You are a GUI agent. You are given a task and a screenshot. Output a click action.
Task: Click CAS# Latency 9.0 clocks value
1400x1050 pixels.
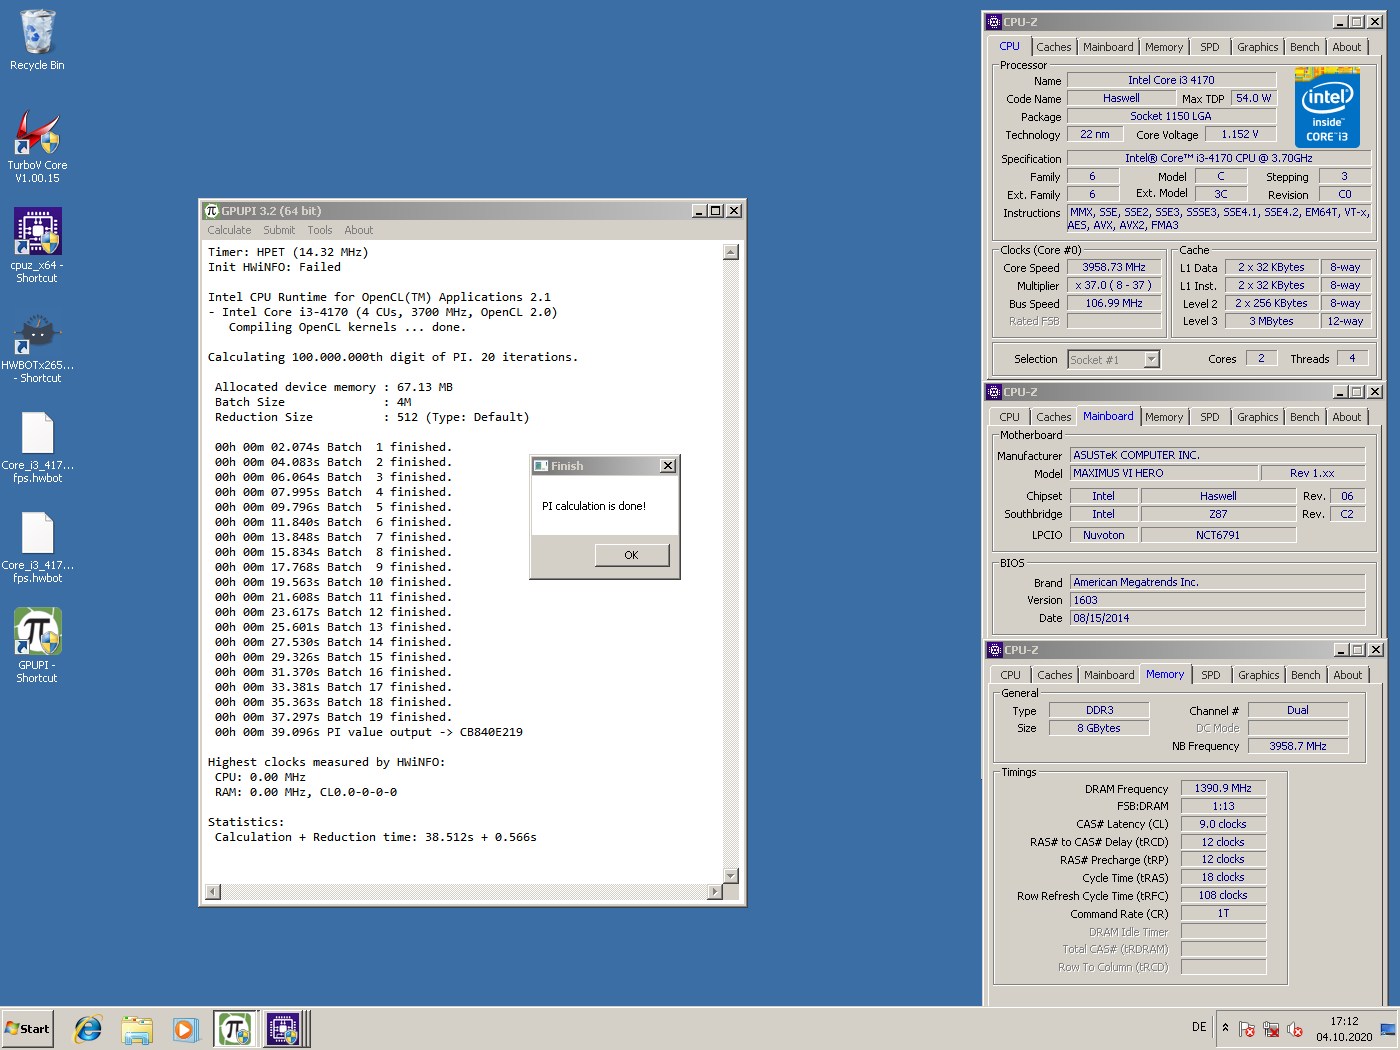1223,824
